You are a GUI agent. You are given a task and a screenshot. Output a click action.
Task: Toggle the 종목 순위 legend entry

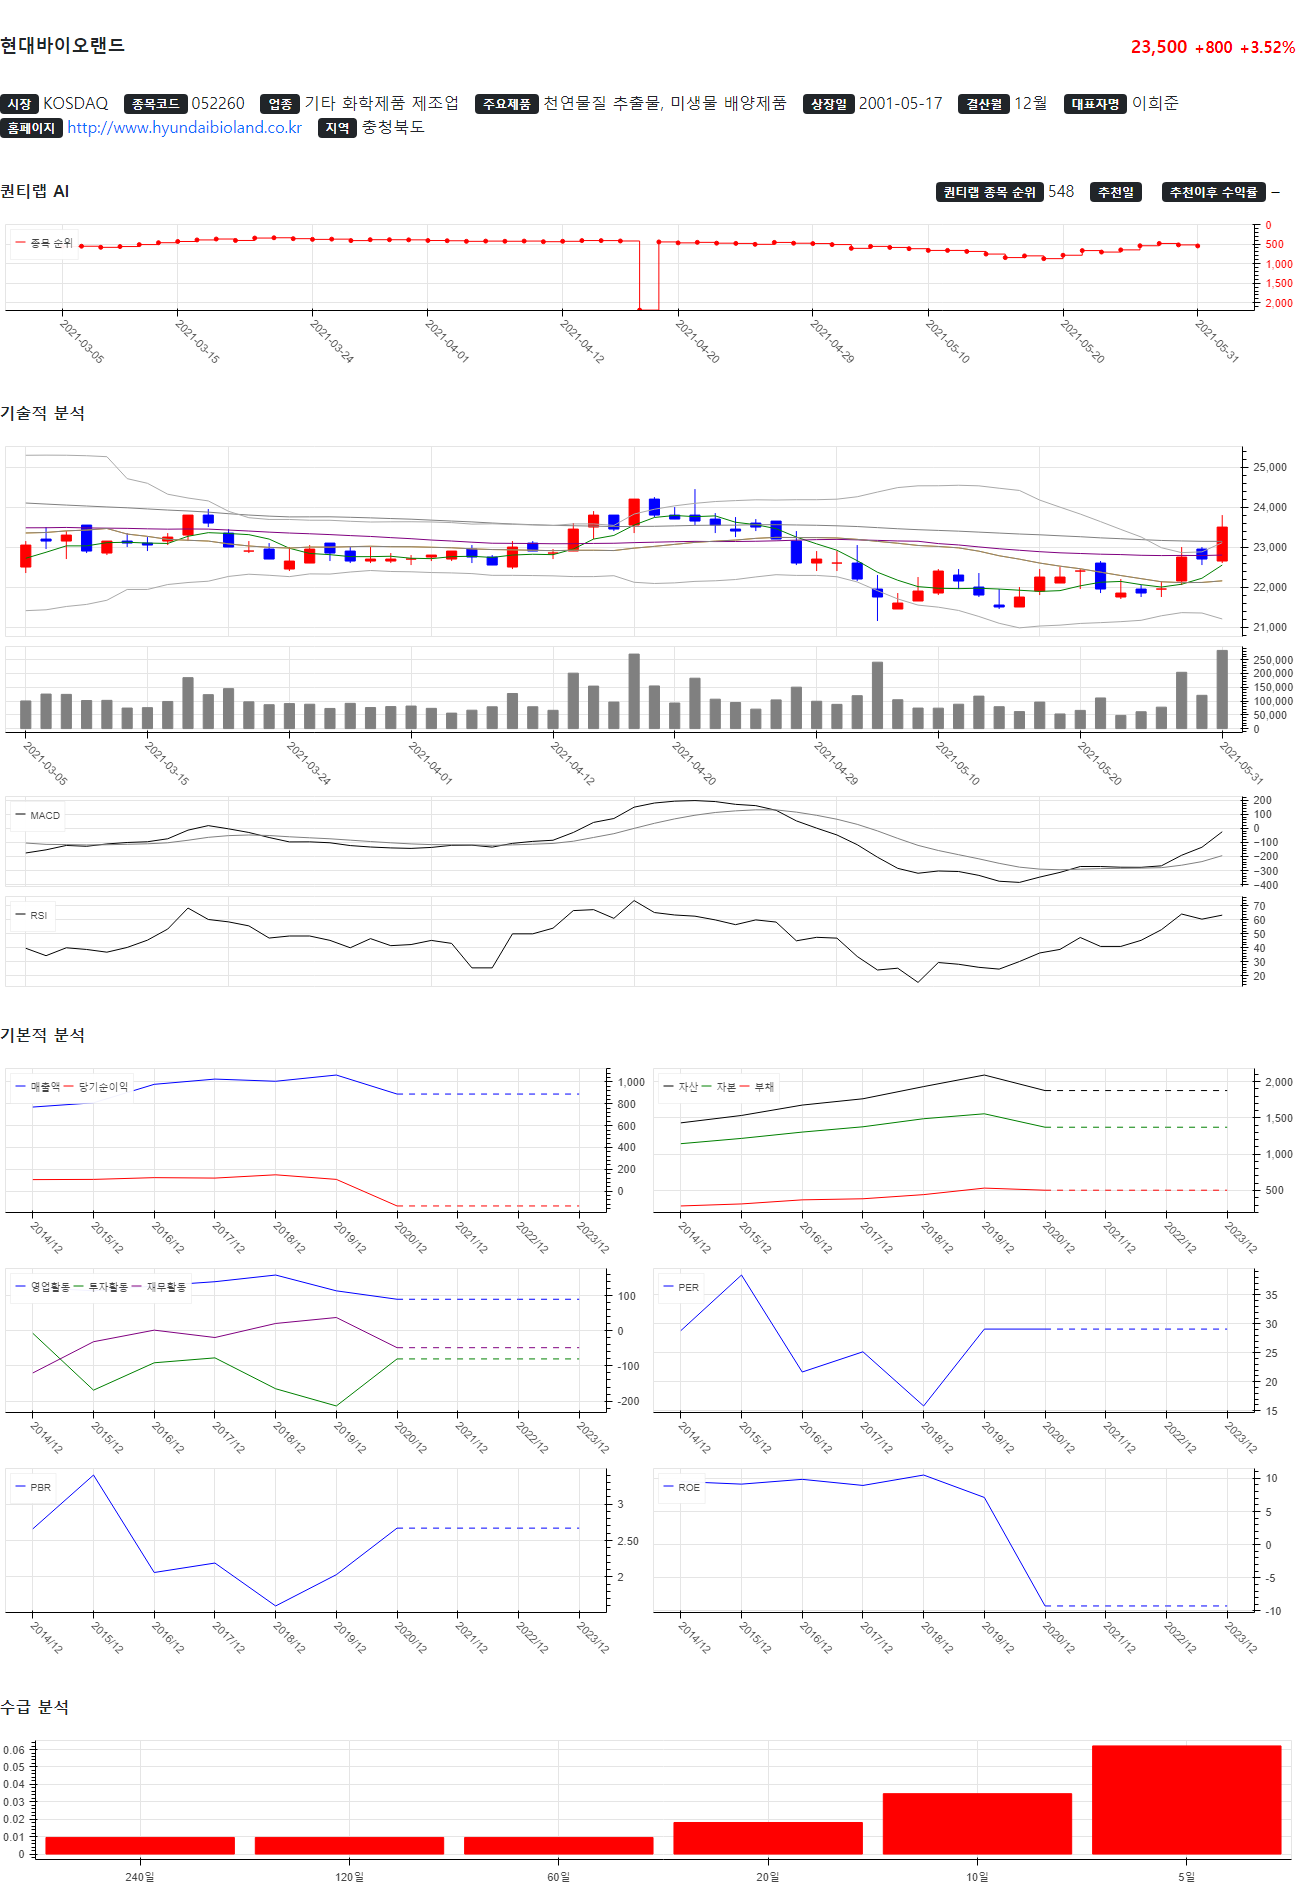pyautogui.click(x=44, y=243)
